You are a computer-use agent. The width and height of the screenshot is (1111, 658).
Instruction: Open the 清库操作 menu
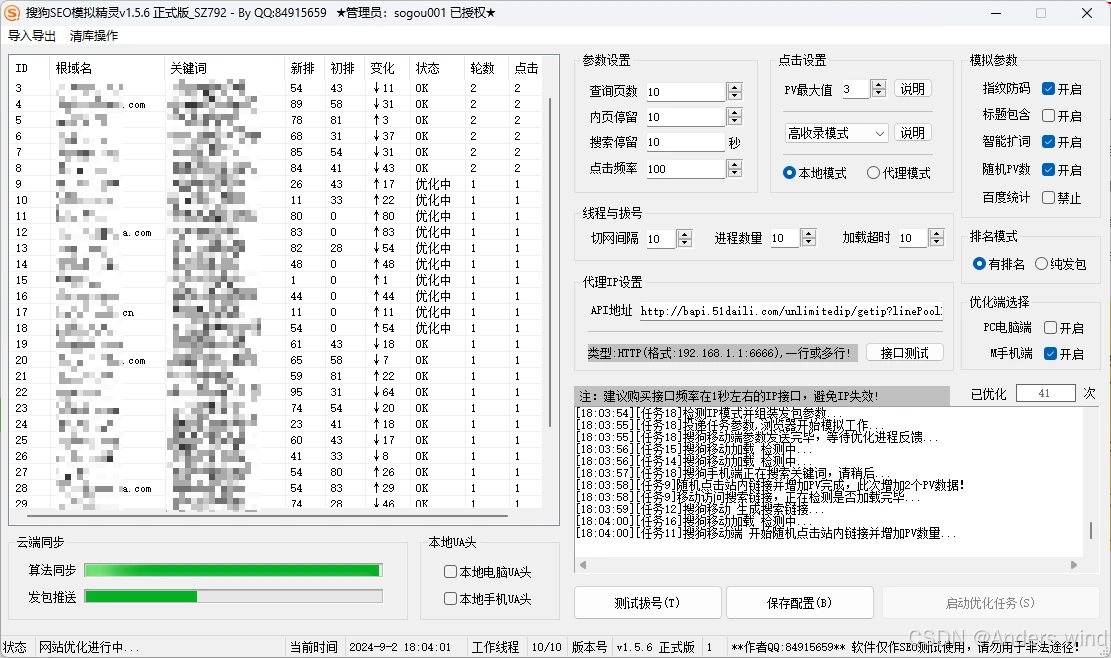pyautogui.click(x=94, y=36)
